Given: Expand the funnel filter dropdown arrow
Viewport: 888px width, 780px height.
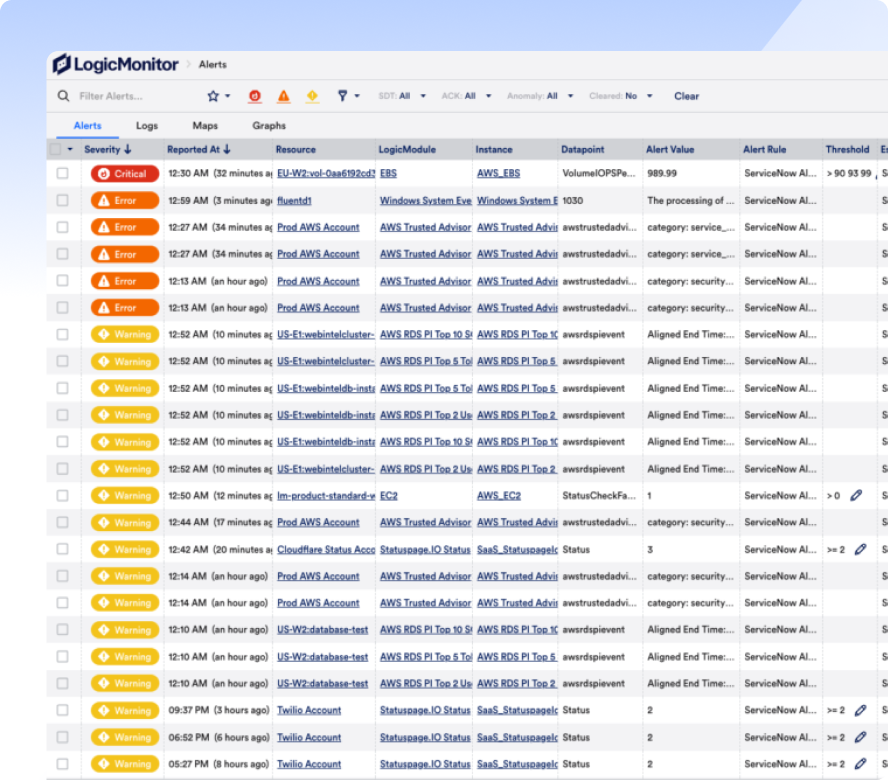Looking at the screenshot, I should pyautogui.click(x=357, y=96).
